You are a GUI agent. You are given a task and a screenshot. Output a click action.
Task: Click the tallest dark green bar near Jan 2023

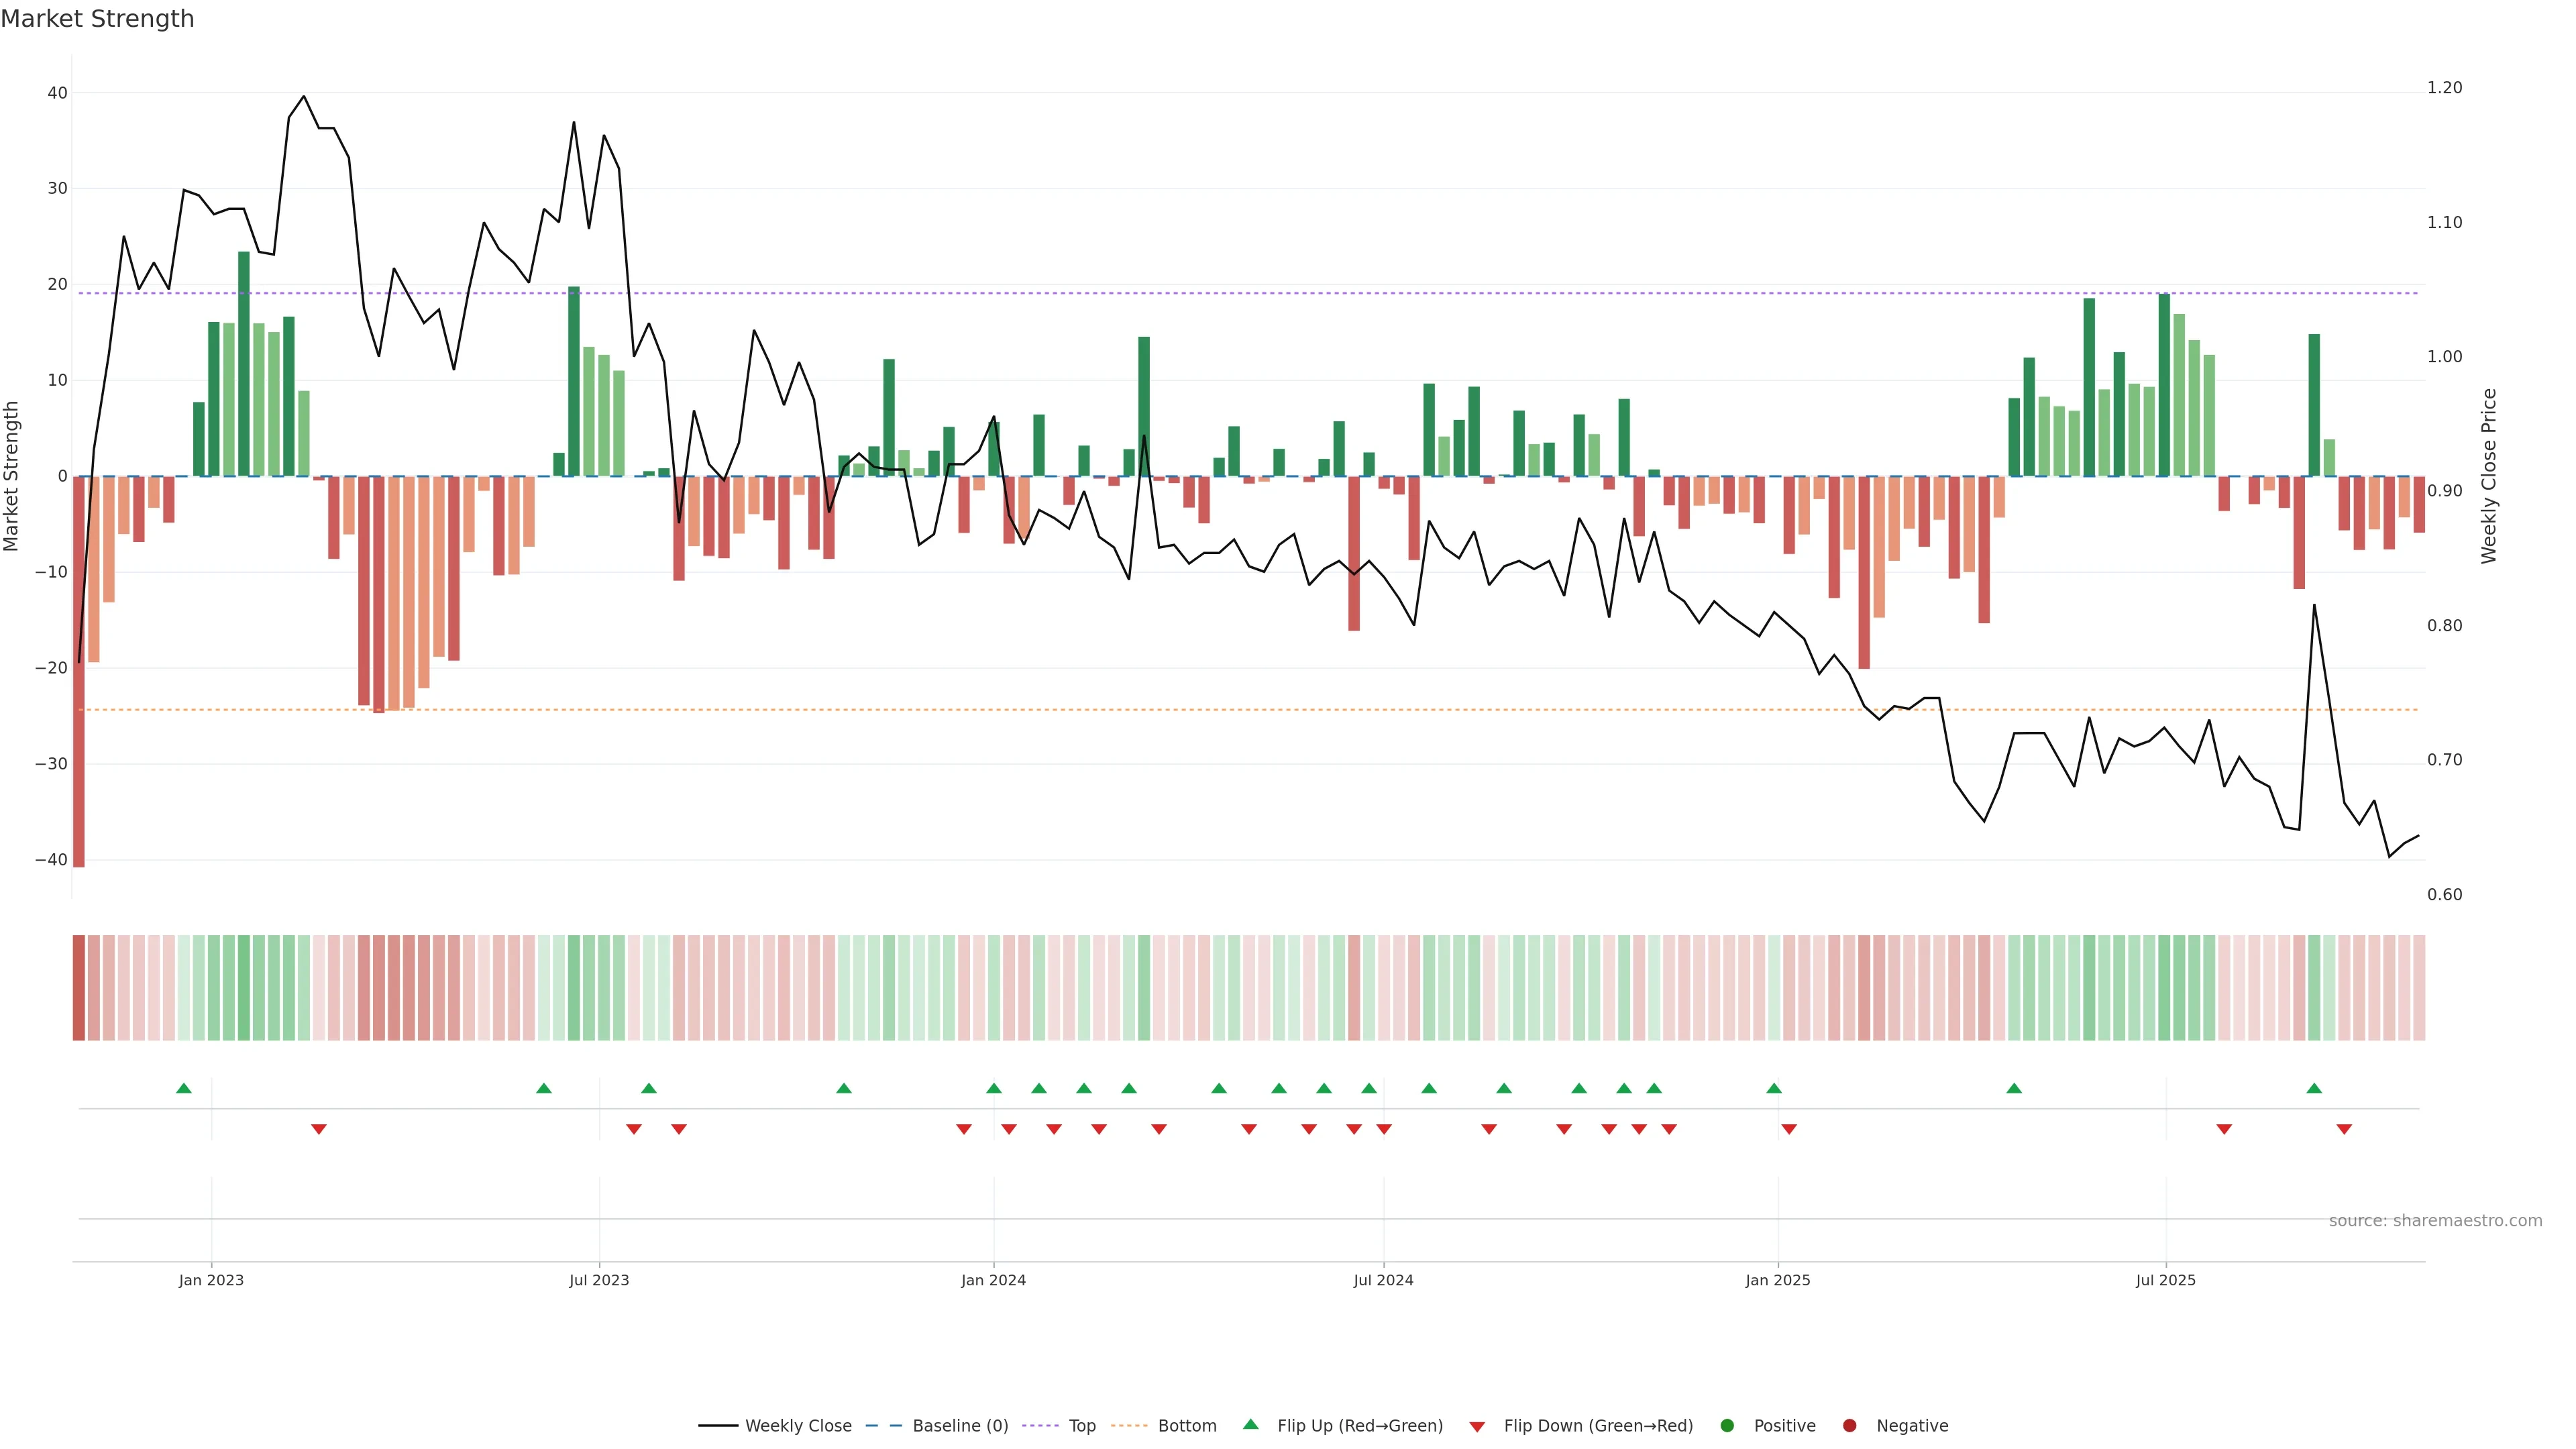pyautogui.click(x=244, y=363)
